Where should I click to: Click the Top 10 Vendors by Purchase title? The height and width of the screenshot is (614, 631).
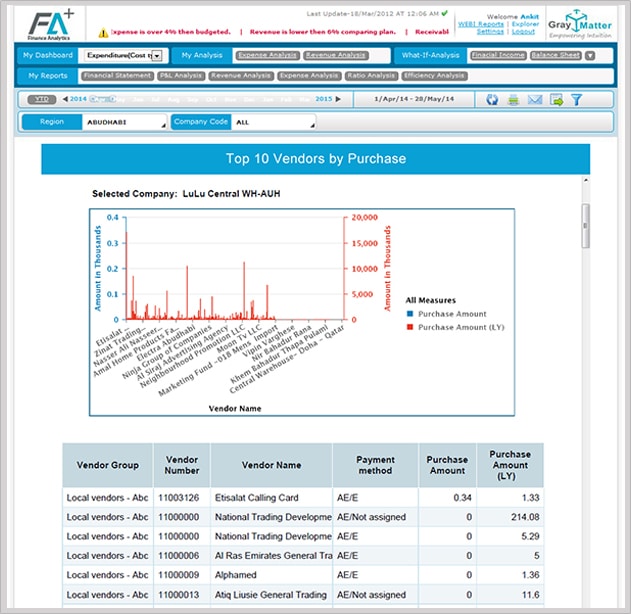(316, 159)
